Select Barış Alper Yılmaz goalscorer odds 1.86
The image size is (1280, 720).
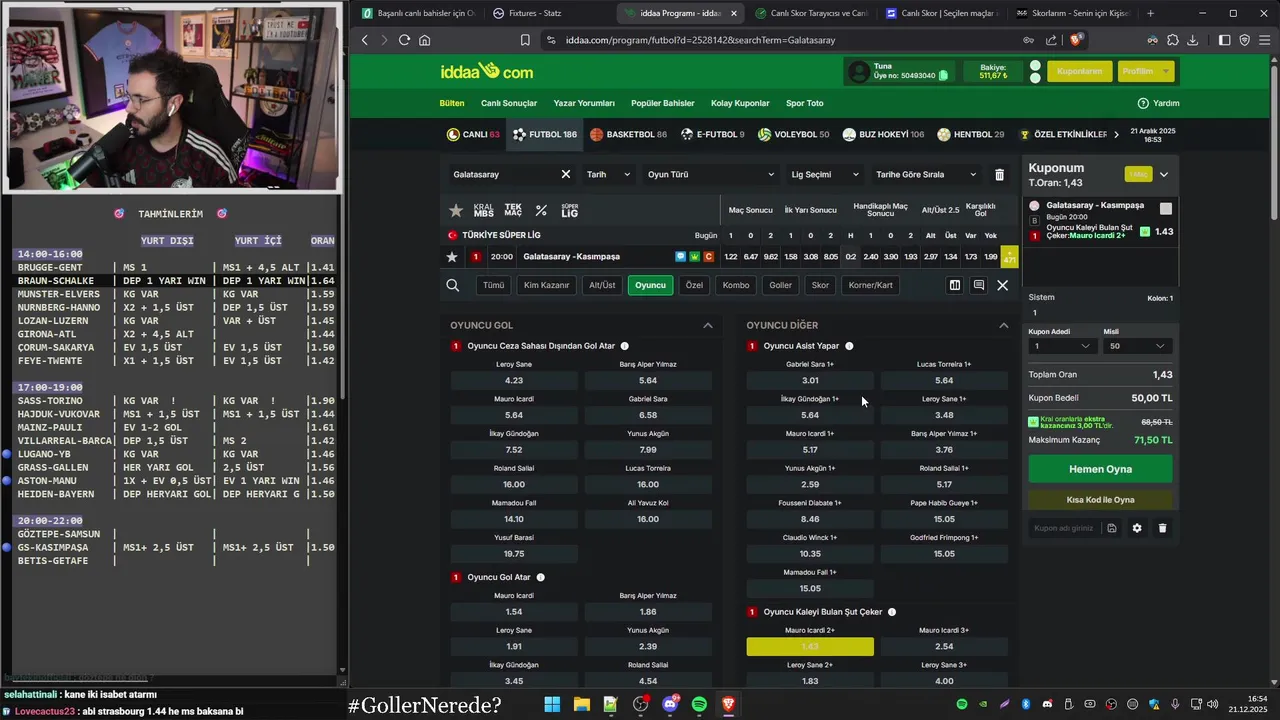648,612
